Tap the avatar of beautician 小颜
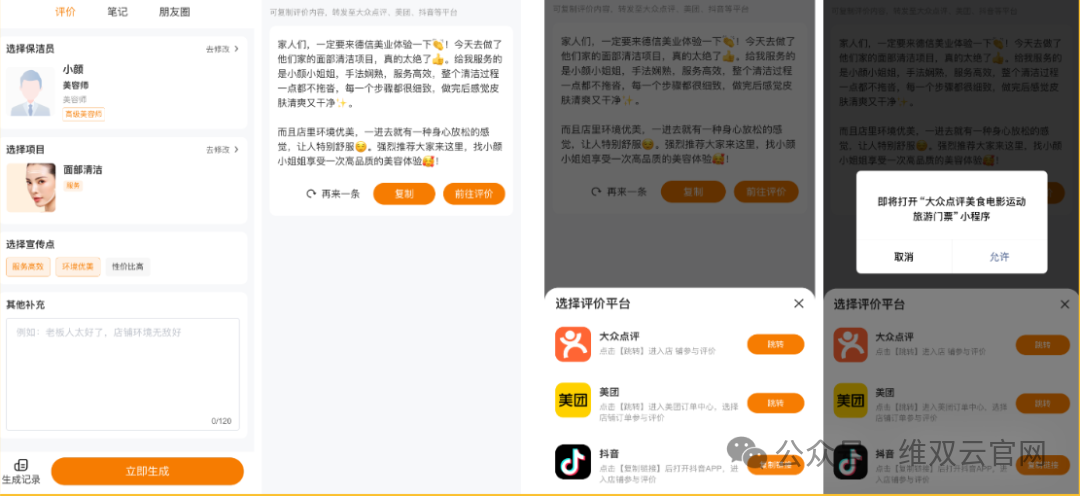This screenshot has height=496, width=1080. click(30, 91)
